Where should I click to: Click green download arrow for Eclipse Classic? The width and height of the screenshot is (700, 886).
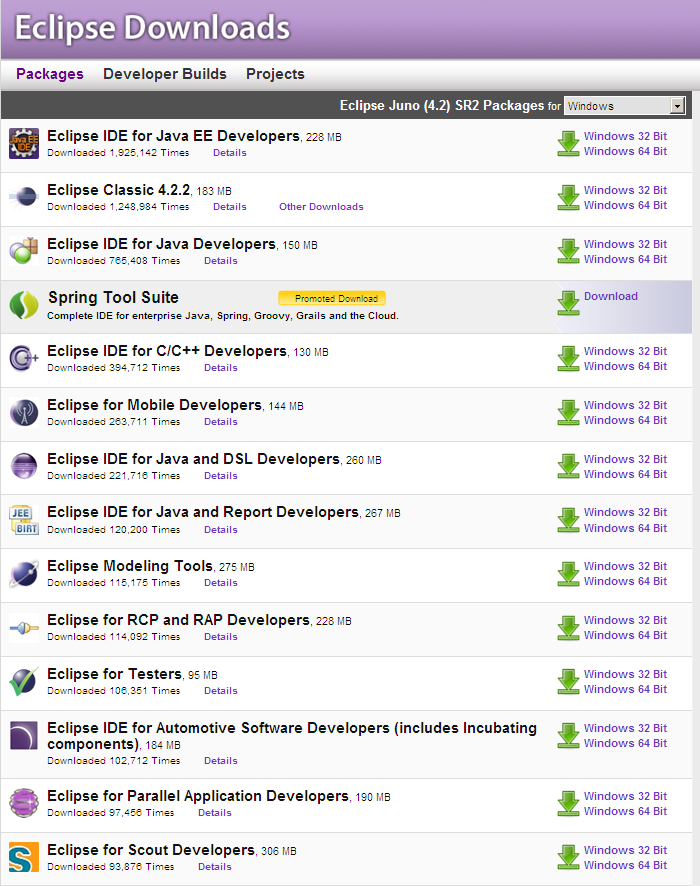click(568, 198)
